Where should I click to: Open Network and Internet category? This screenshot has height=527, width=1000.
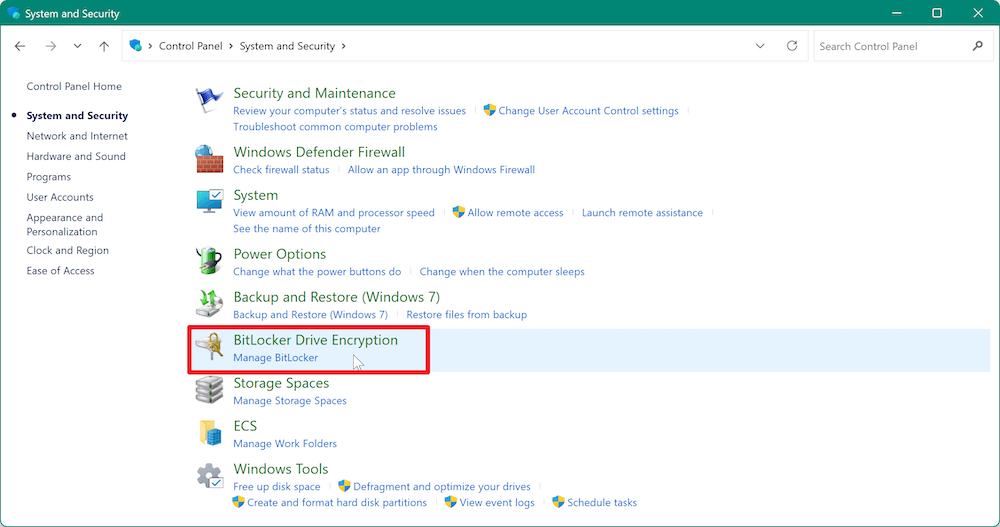click(x=77, y=136)
